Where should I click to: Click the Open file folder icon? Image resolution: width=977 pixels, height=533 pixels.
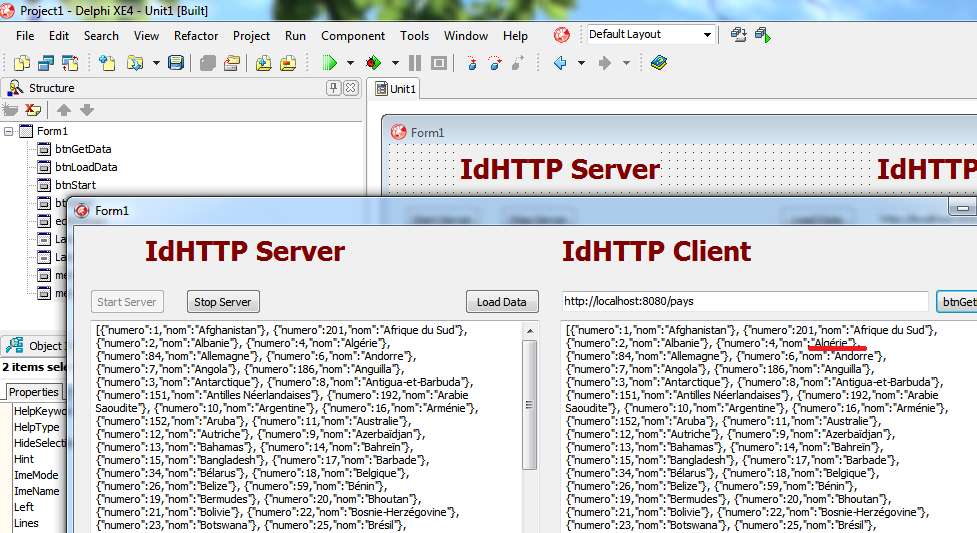coord(134,63)
